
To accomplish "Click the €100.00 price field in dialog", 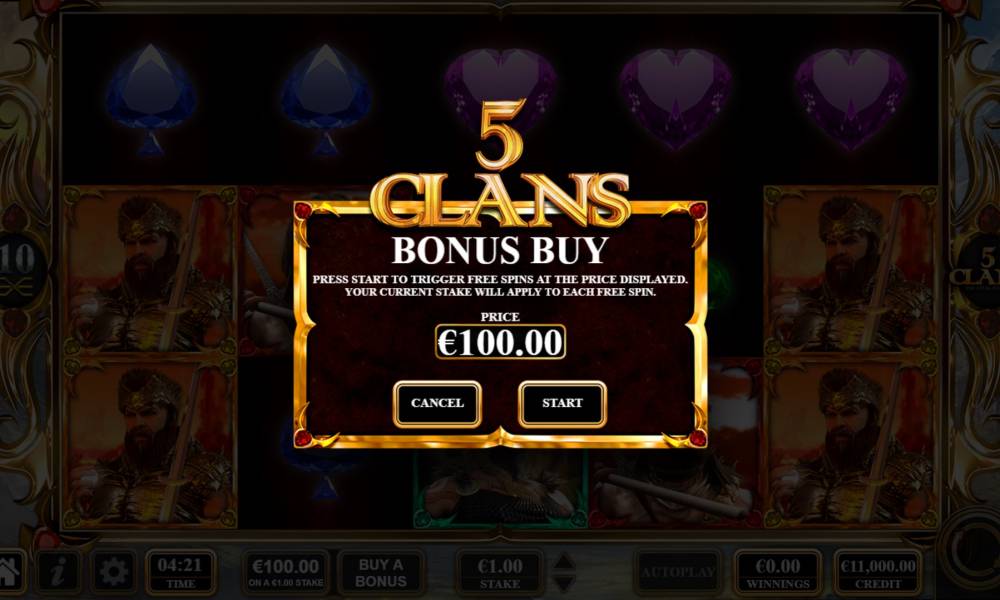I will (x=501, y=342).
